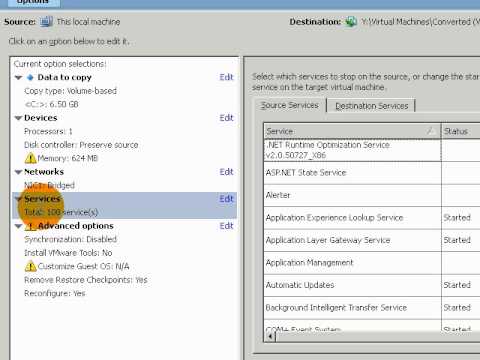Sort by the Service column header
This screenshot has height=360, width=480.
click(352, 131)
